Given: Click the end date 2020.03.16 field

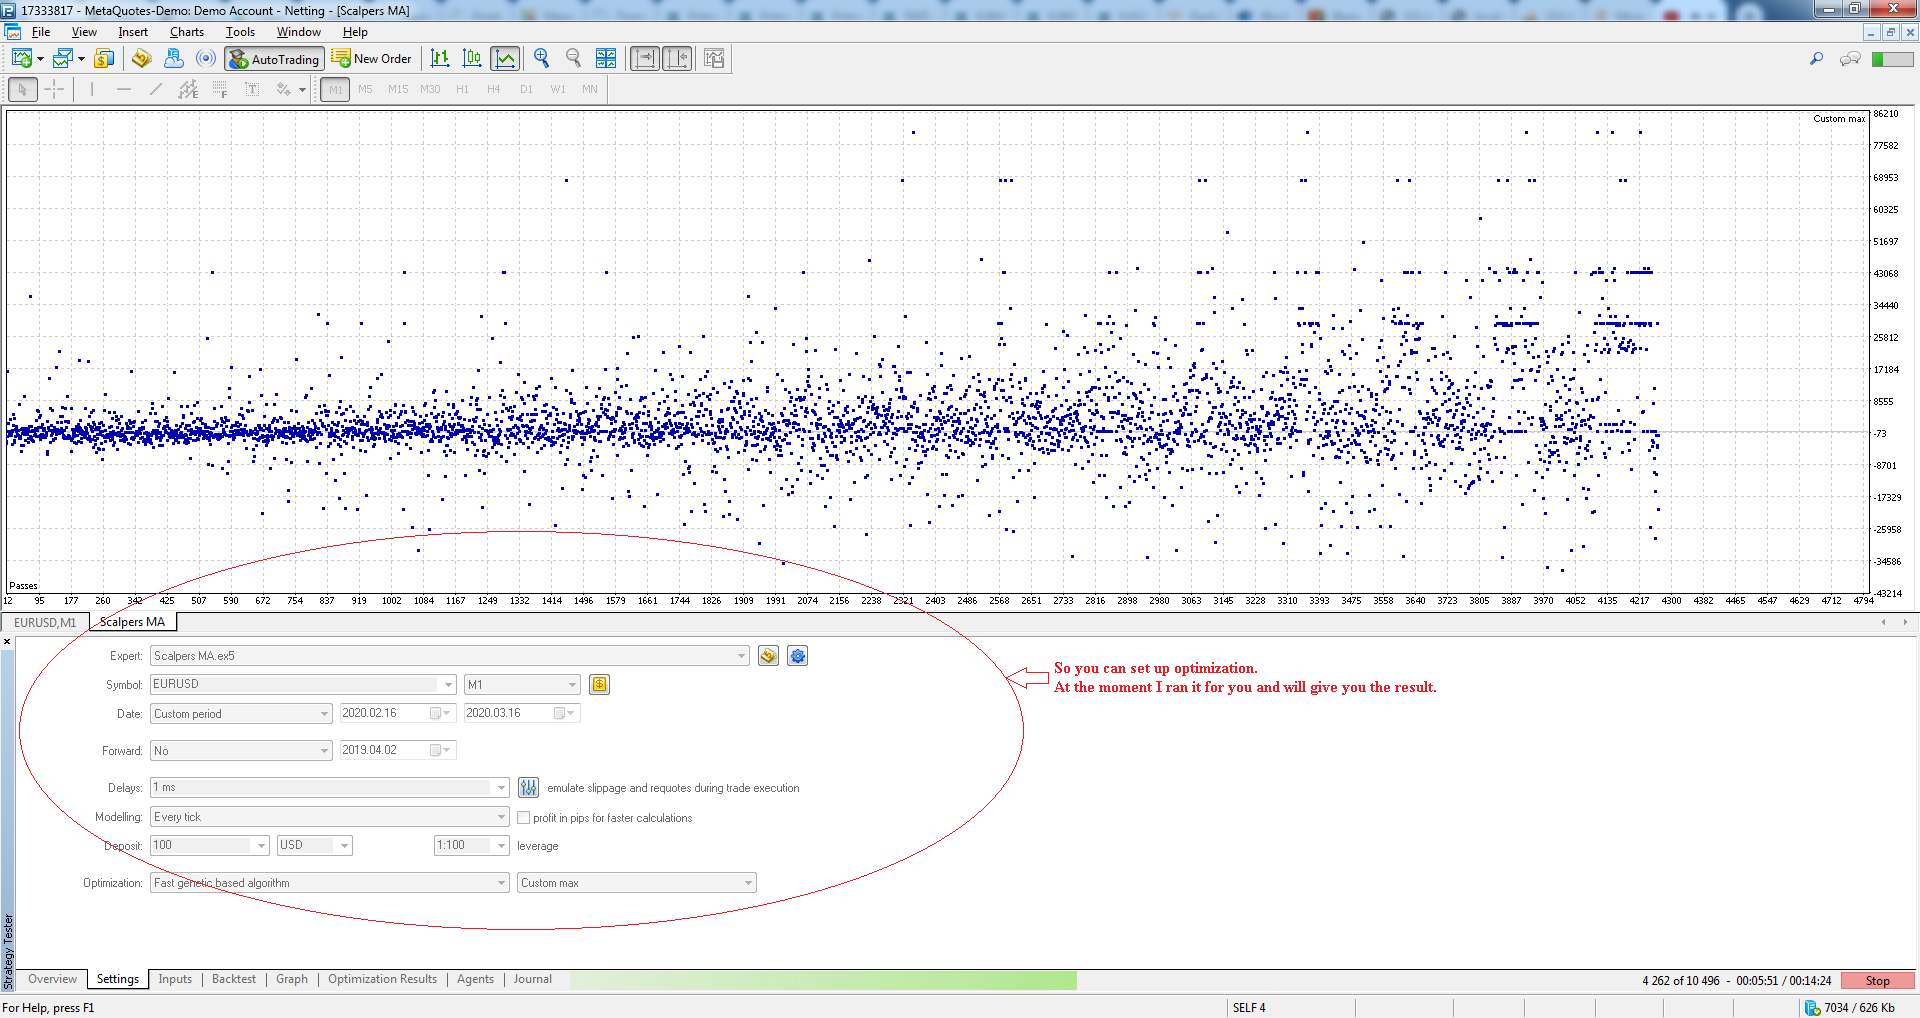Looking at the screenshot, I should (522, 713).
